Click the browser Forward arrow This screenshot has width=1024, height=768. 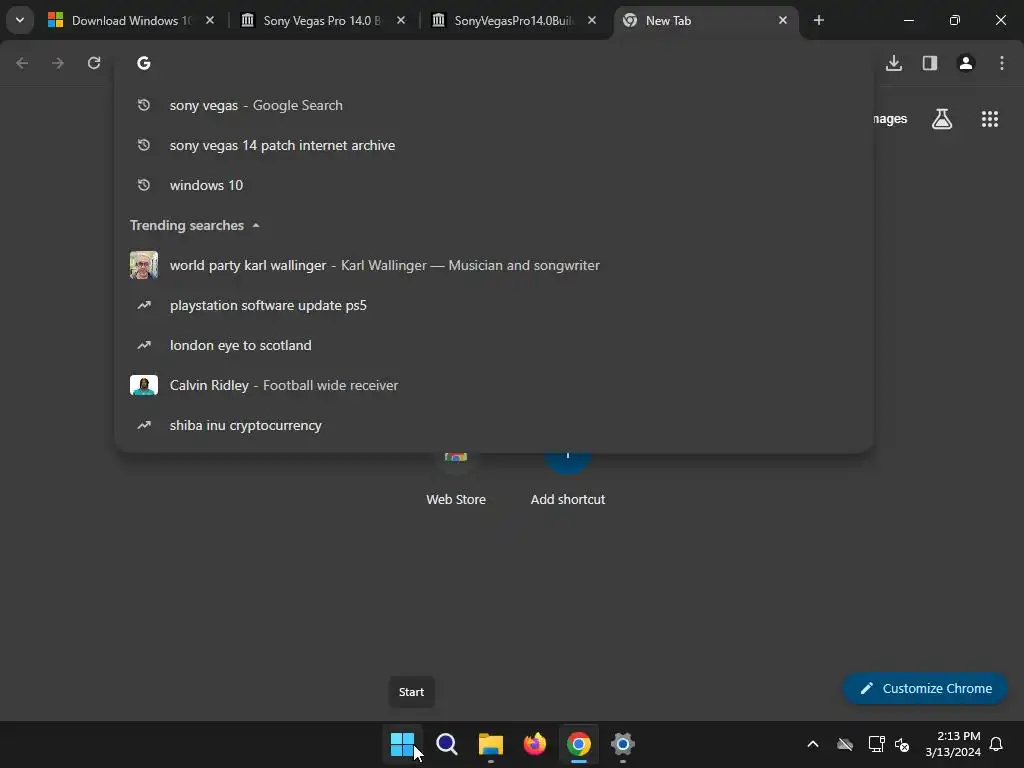[58, 63]
